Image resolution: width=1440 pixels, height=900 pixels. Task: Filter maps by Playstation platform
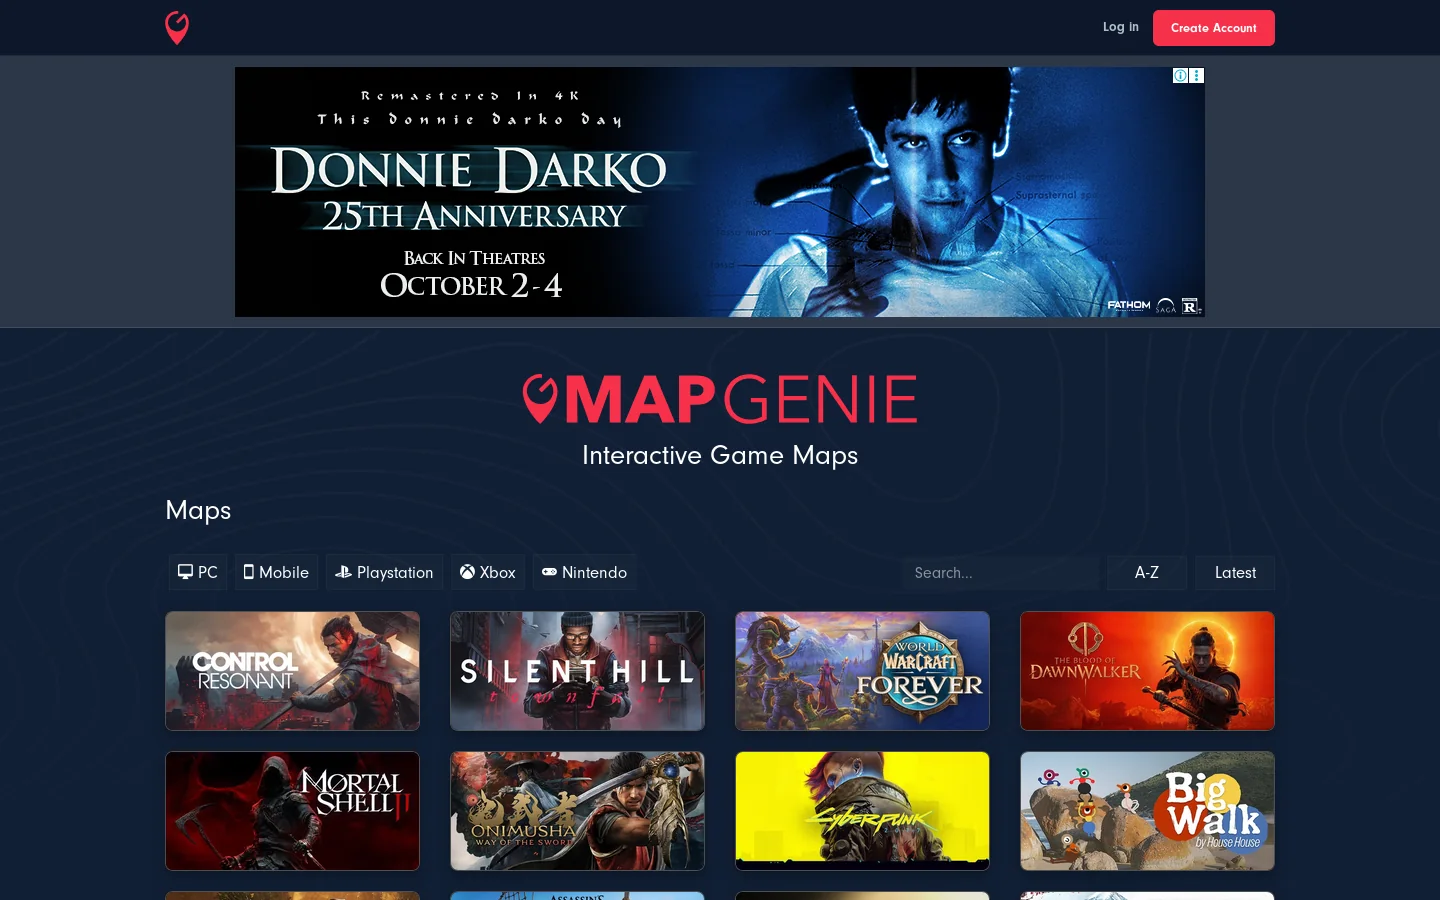click(x=384, y=572)
